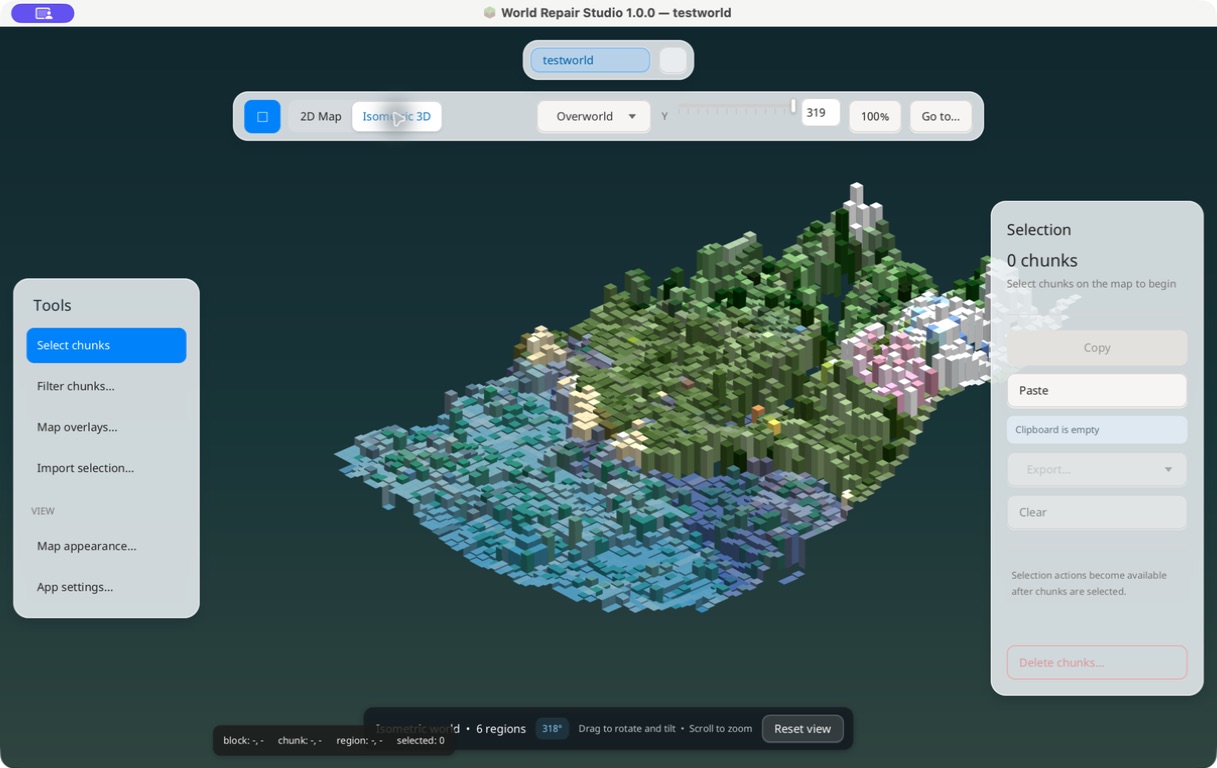
Task: Select the testworld world tab
Action: (x=590, y=60)
